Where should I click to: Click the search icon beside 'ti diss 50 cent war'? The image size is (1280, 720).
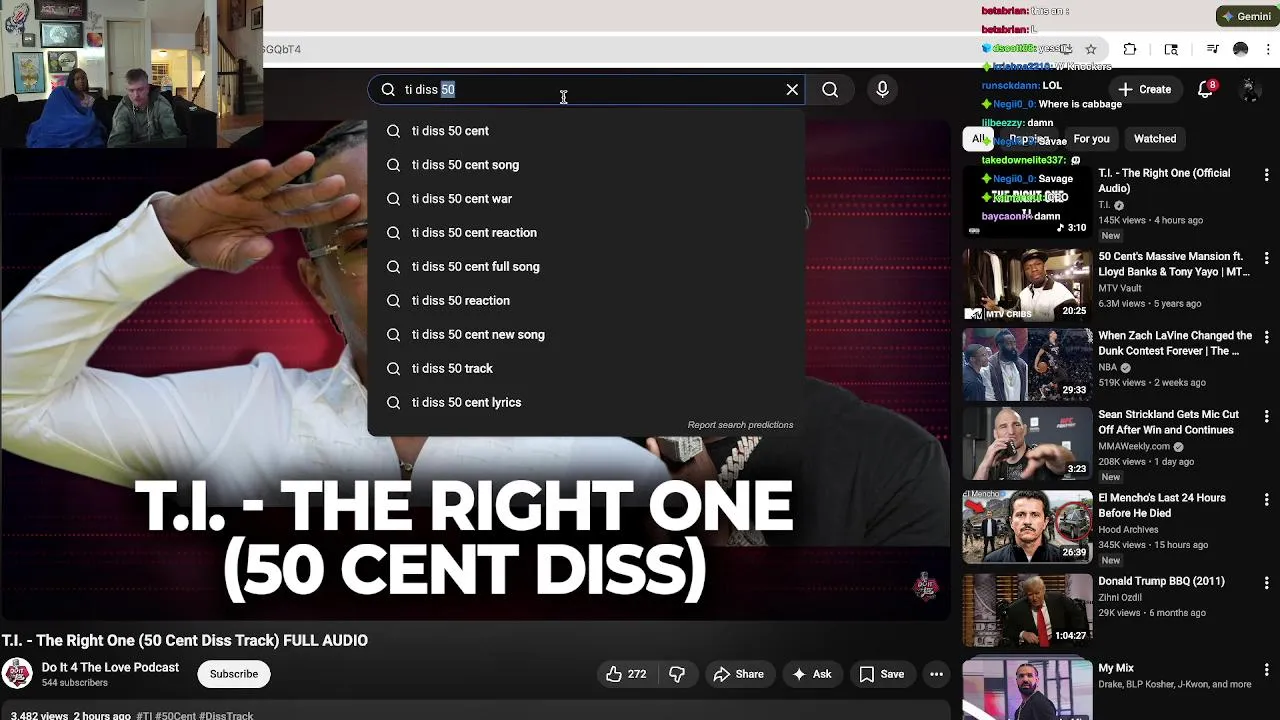pyautogui.click(x=393, y=199)
